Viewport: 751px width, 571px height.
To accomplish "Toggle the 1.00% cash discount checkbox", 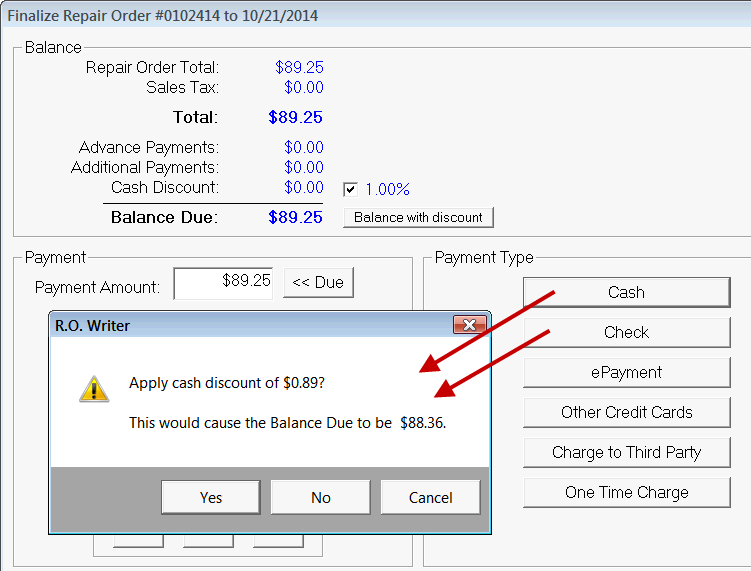I will pyautogui.click(x=350, y=189).
